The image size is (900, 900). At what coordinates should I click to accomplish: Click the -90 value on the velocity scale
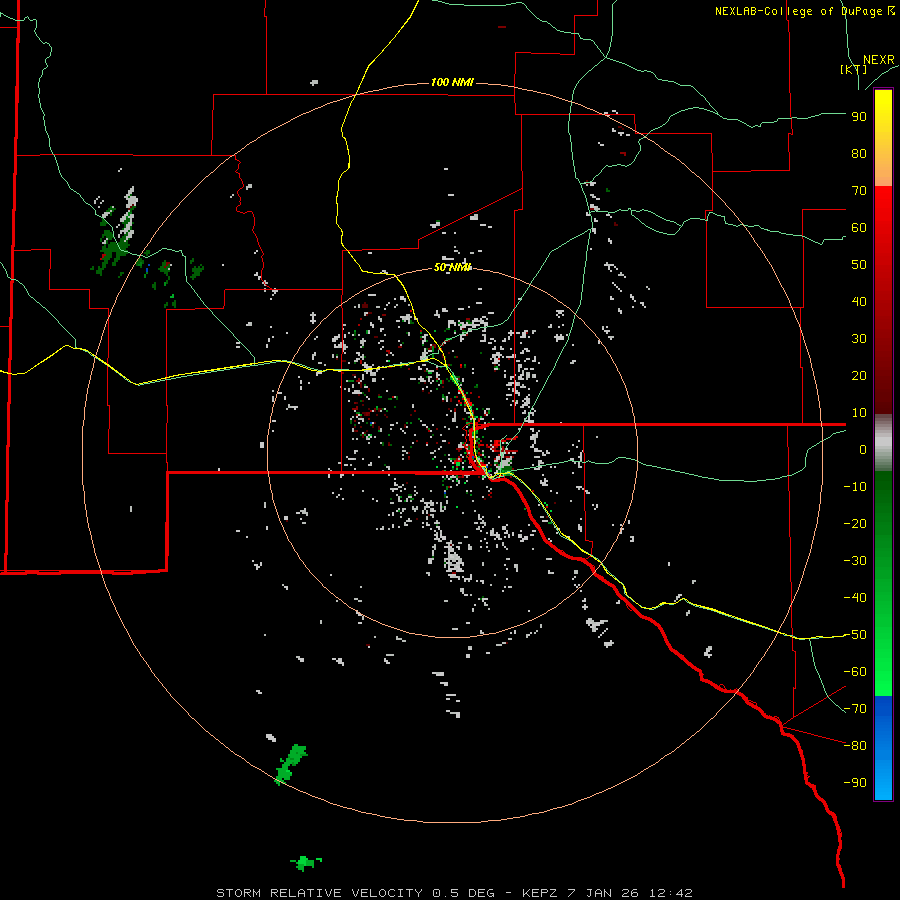tap(855, 783)
